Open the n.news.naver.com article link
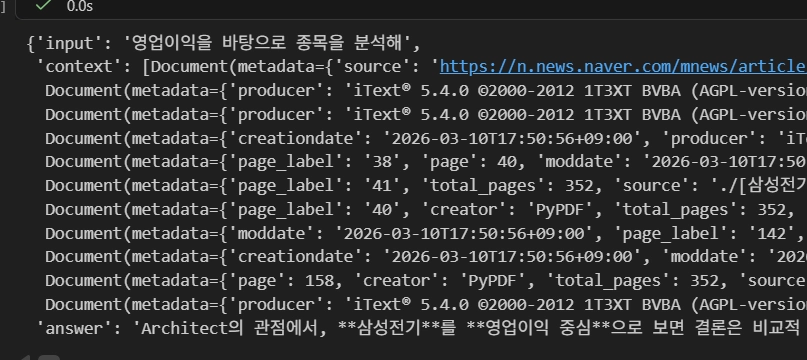This screenshot has height=360, width=807. pyautogui.click(x=623, y=66)
